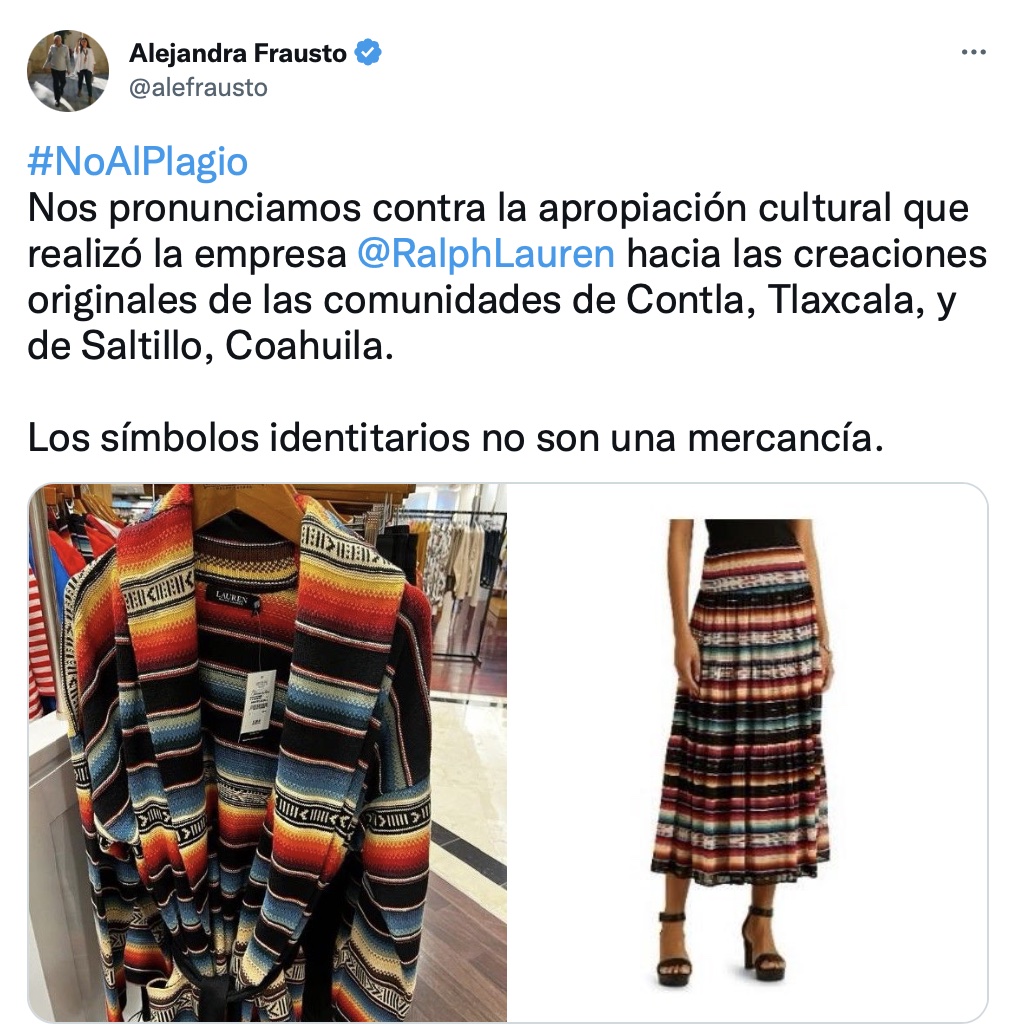Image resolution: width=1016 pixels, height=1026 pixels.
Task: Follow the @RalphLauren mention link
Action: pyautogui.click(x=485, y=254)
